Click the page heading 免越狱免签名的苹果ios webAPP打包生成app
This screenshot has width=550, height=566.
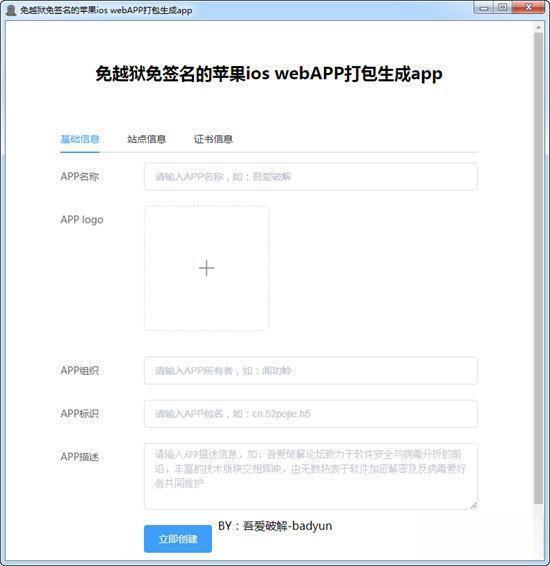[269, 74]
